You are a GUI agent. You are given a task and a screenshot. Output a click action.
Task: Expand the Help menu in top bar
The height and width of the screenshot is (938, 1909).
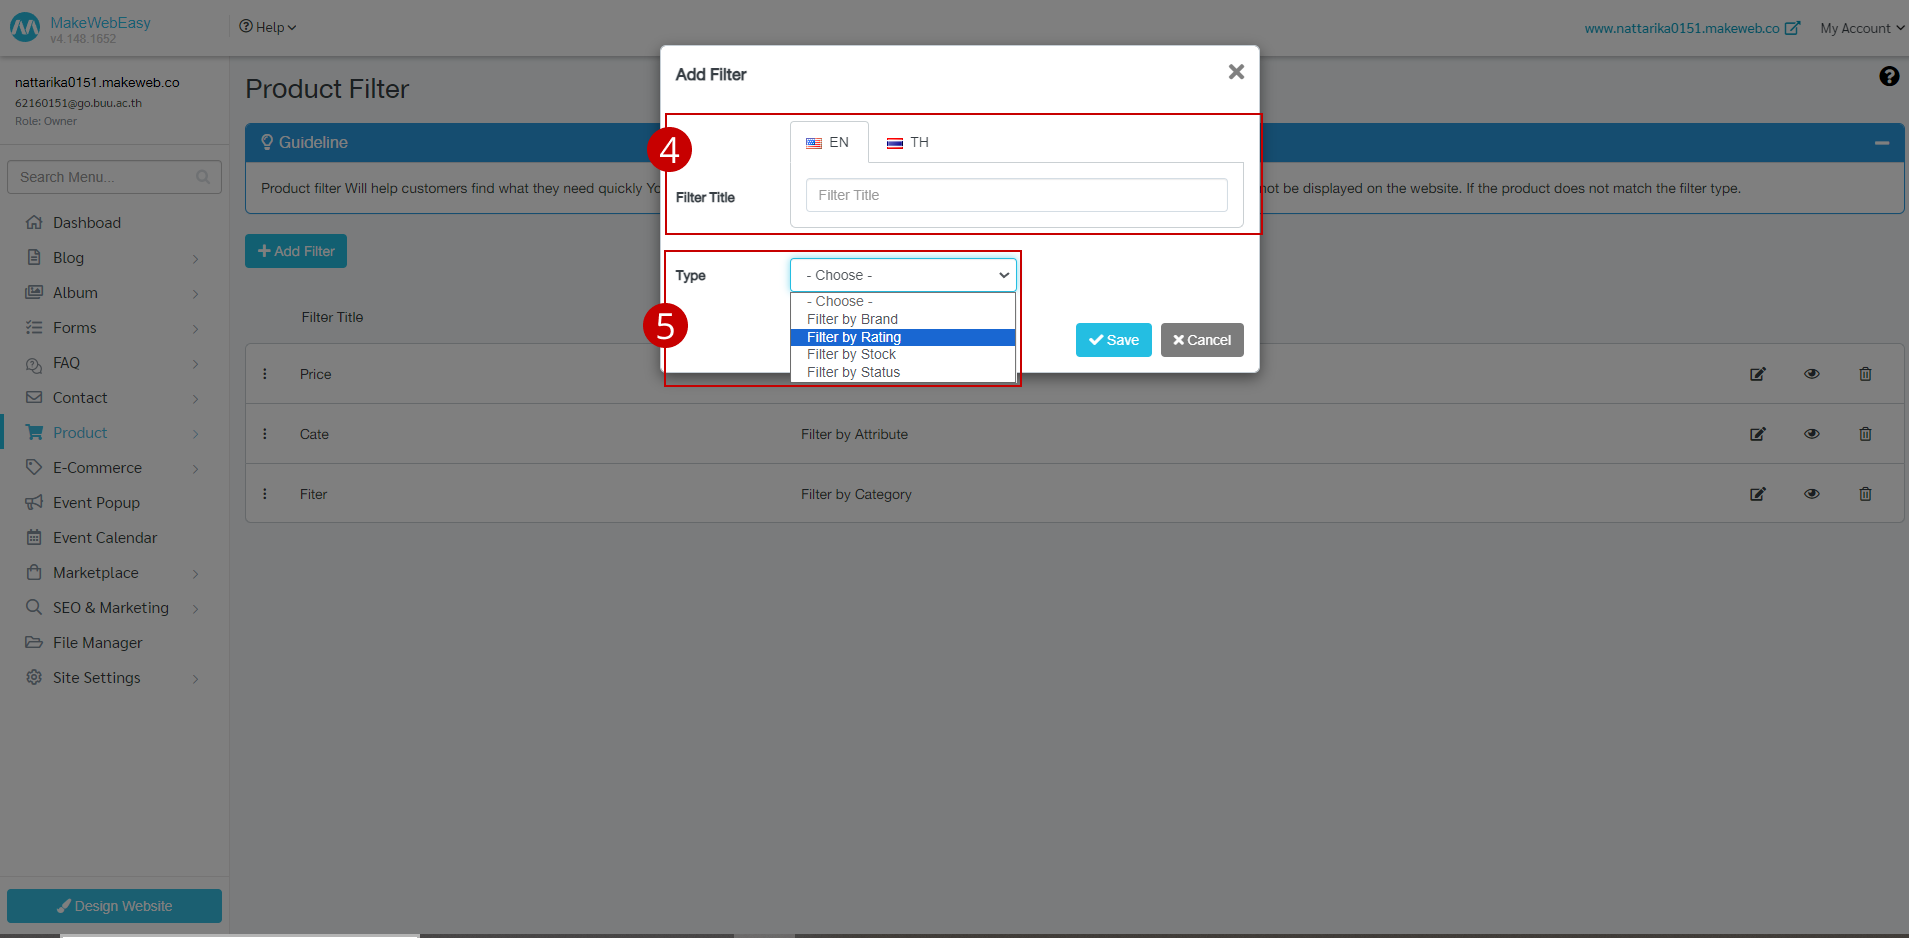(x=266, y=27)
